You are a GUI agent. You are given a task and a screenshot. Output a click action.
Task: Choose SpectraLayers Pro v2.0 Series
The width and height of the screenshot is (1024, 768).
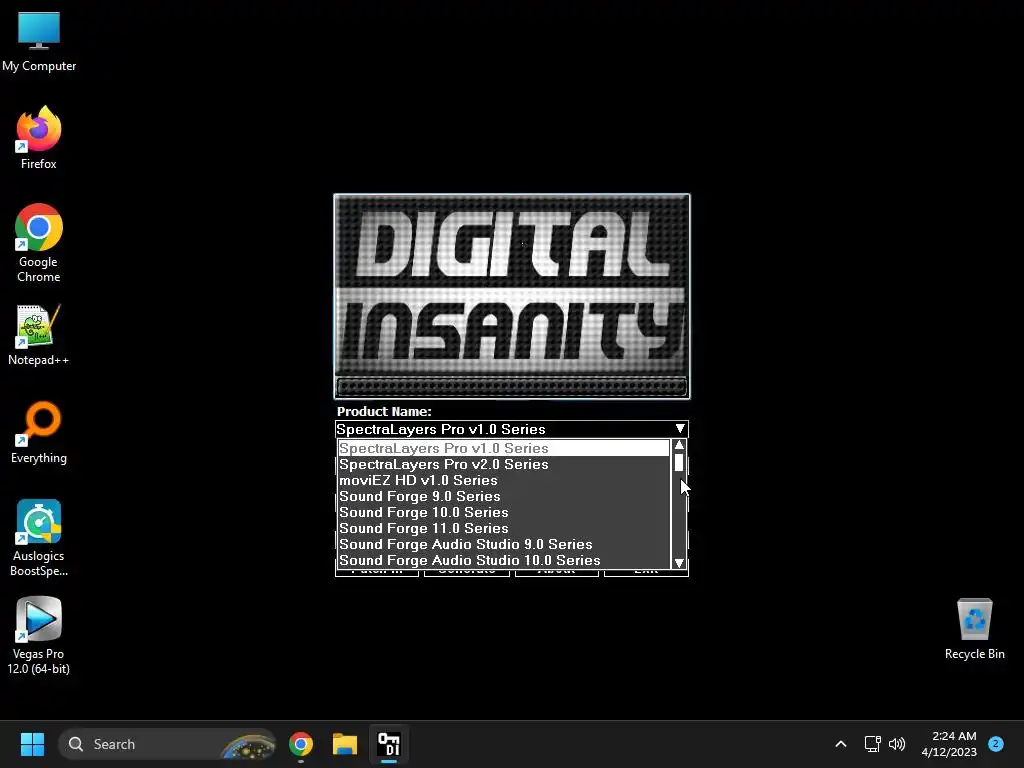[x=504, y=464]
